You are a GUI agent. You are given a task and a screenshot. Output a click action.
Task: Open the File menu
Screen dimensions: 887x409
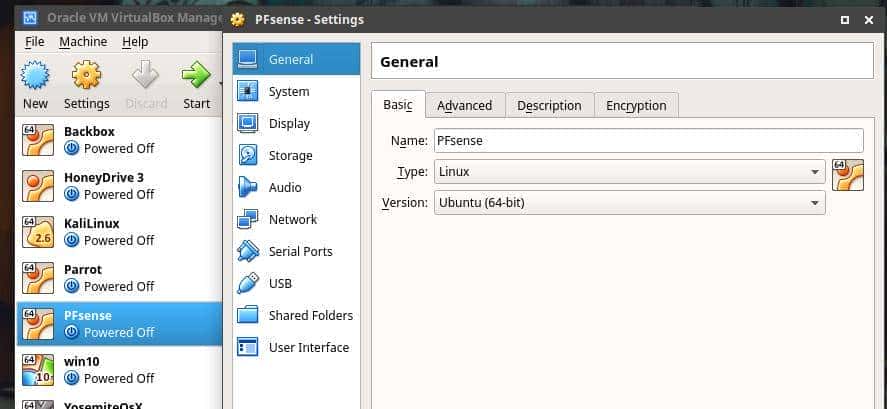pos(35,42)
